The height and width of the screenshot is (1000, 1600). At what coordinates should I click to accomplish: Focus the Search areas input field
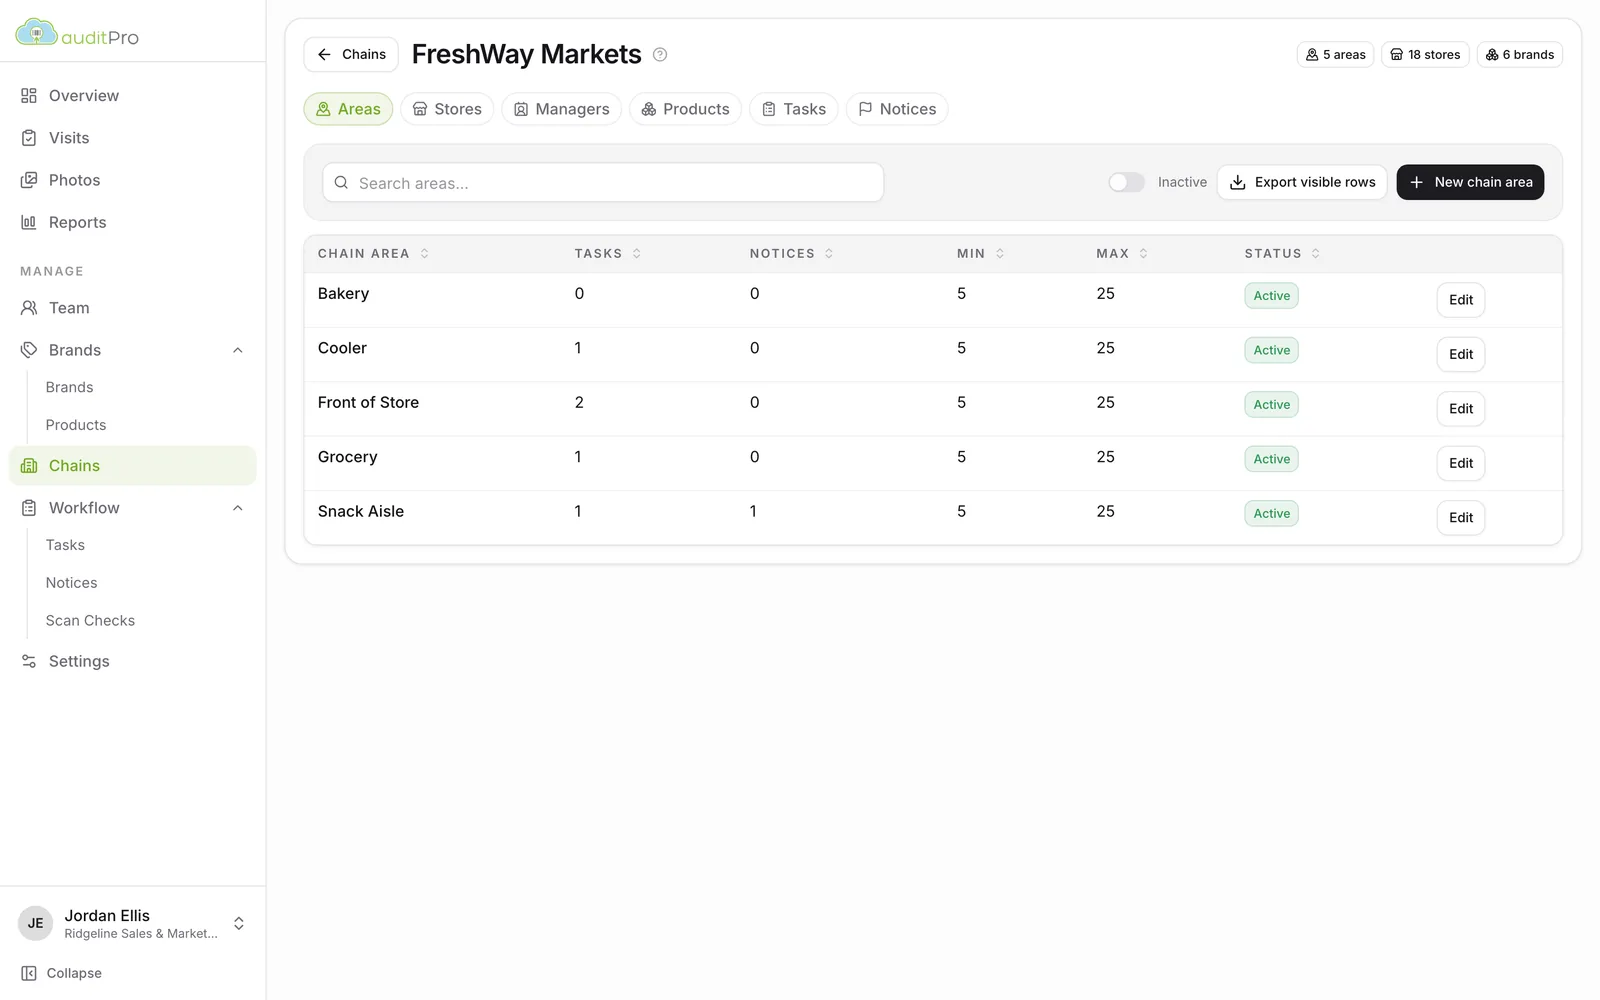pos(603,183)
